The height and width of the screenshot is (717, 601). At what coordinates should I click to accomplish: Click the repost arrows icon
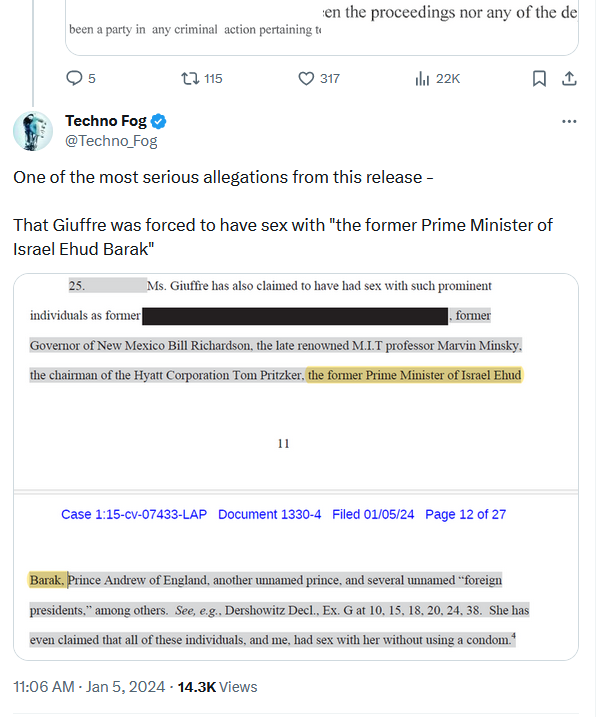tap(186, 79)
